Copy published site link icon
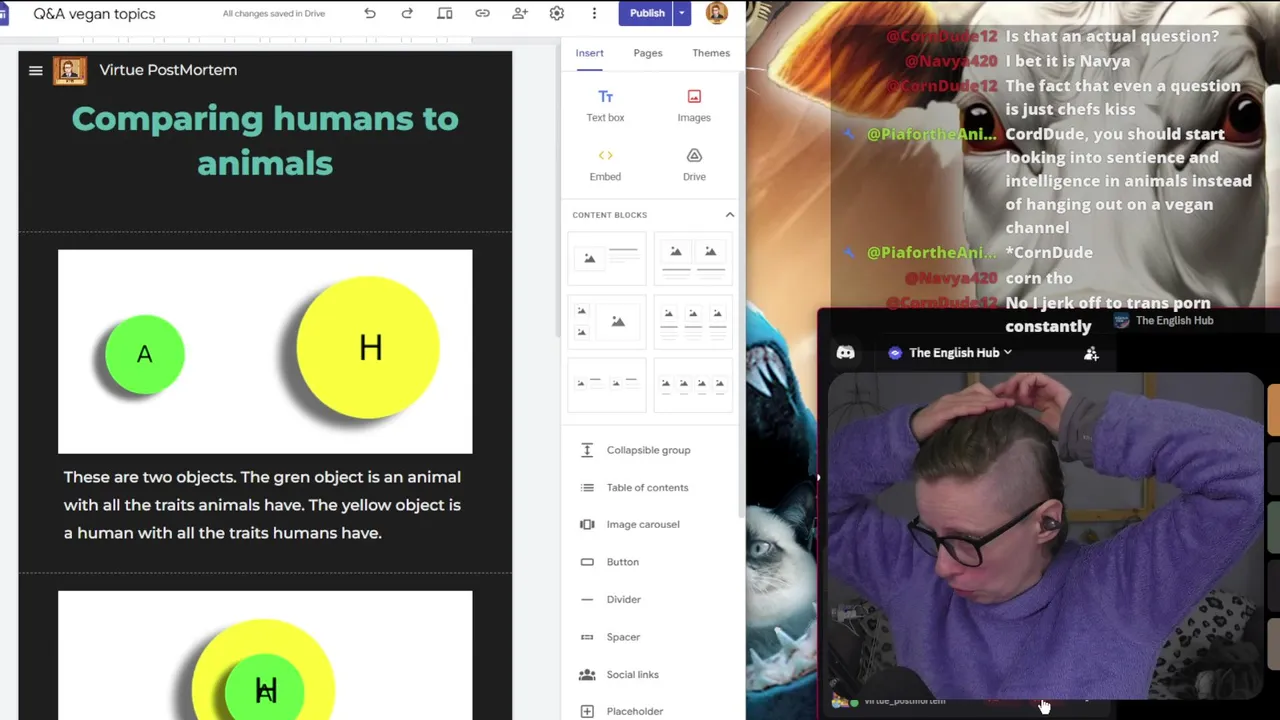The width and height of the screenshot is (1280, 720). (x=482, y=13)
